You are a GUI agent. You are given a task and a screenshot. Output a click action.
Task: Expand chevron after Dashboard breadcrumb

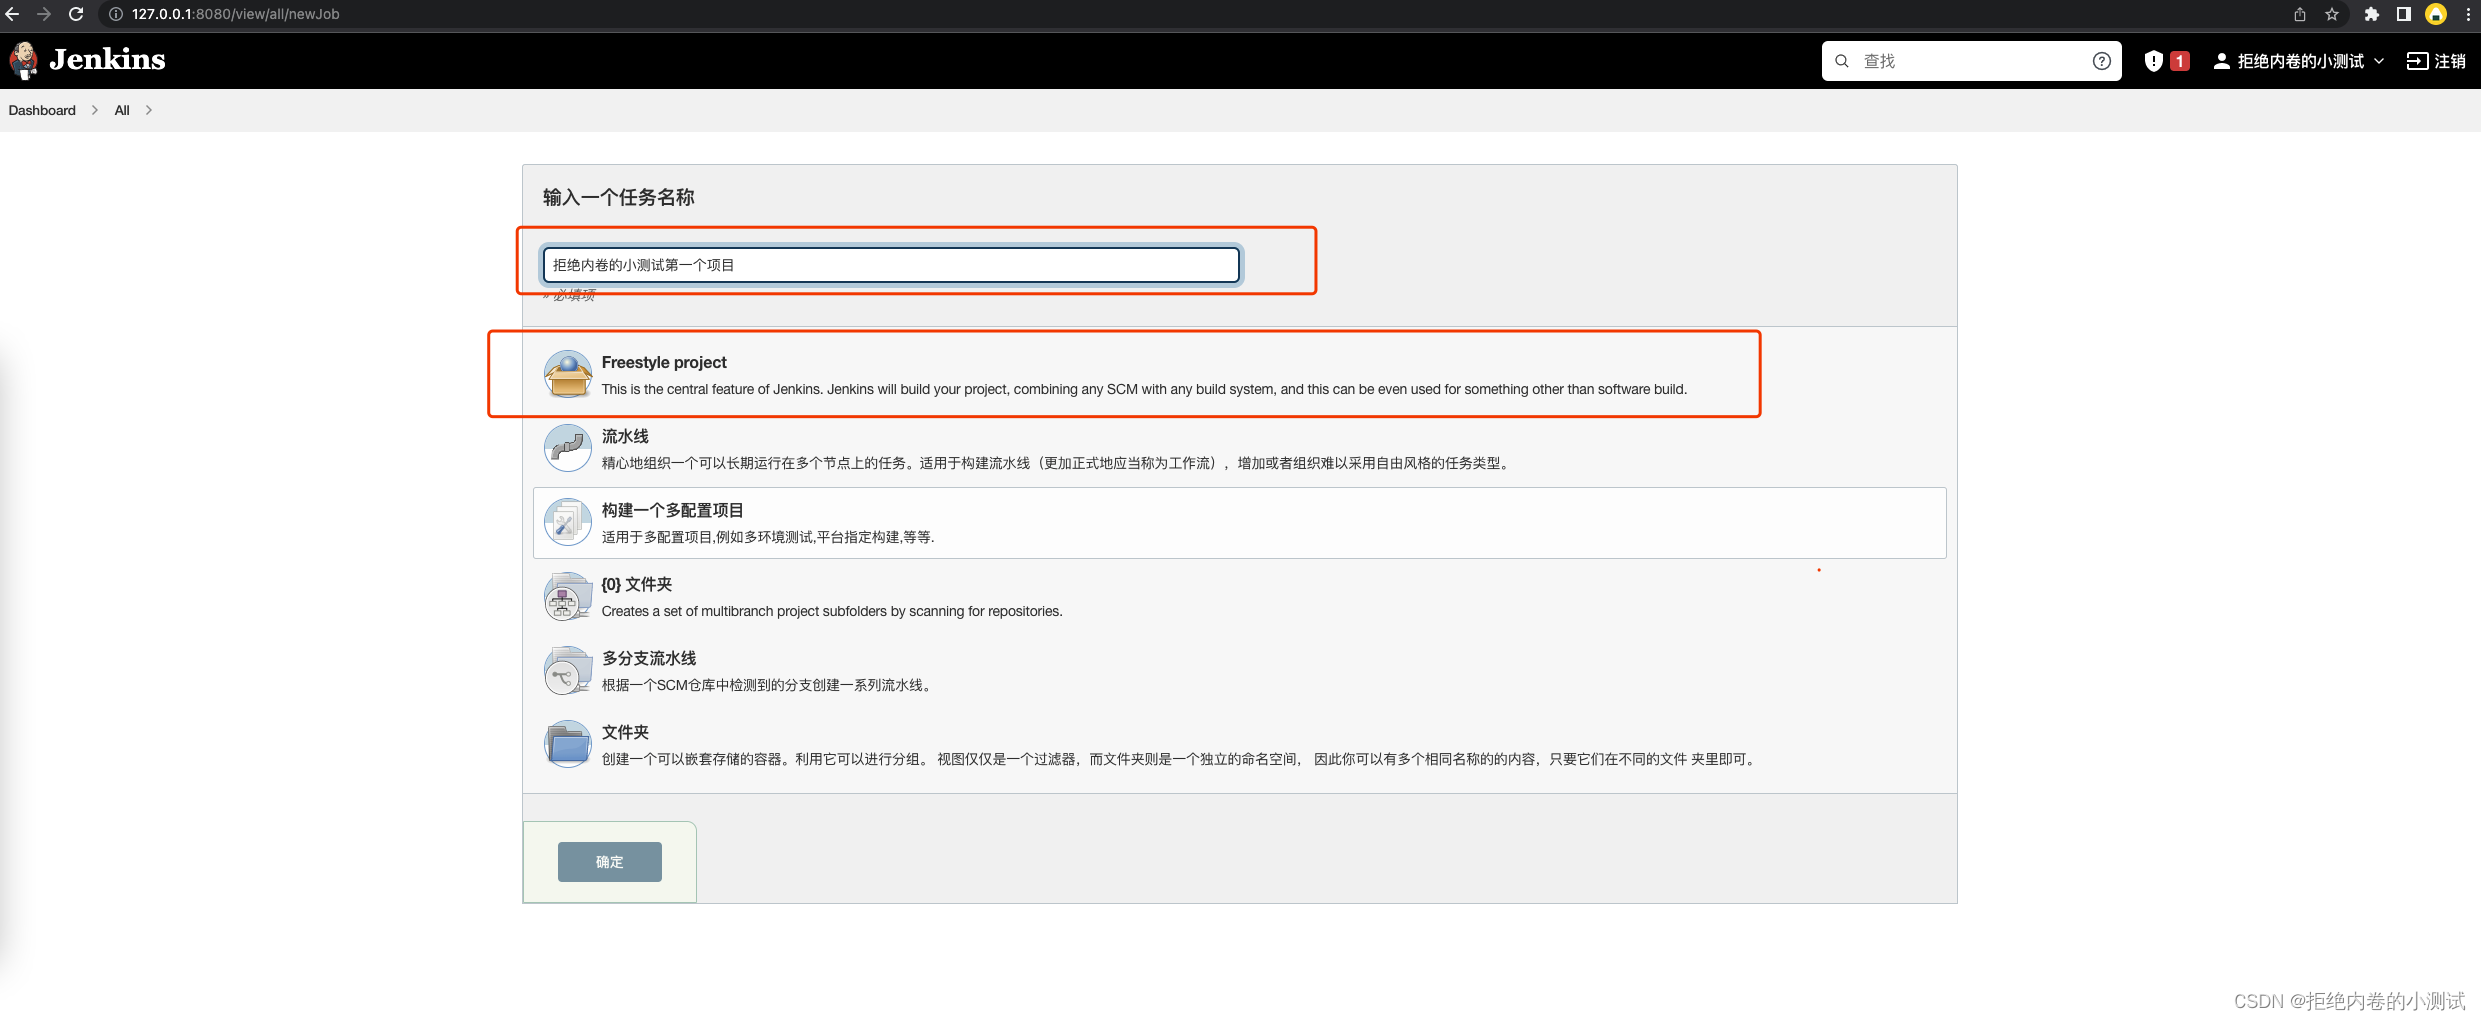click(x=95, y=110)
